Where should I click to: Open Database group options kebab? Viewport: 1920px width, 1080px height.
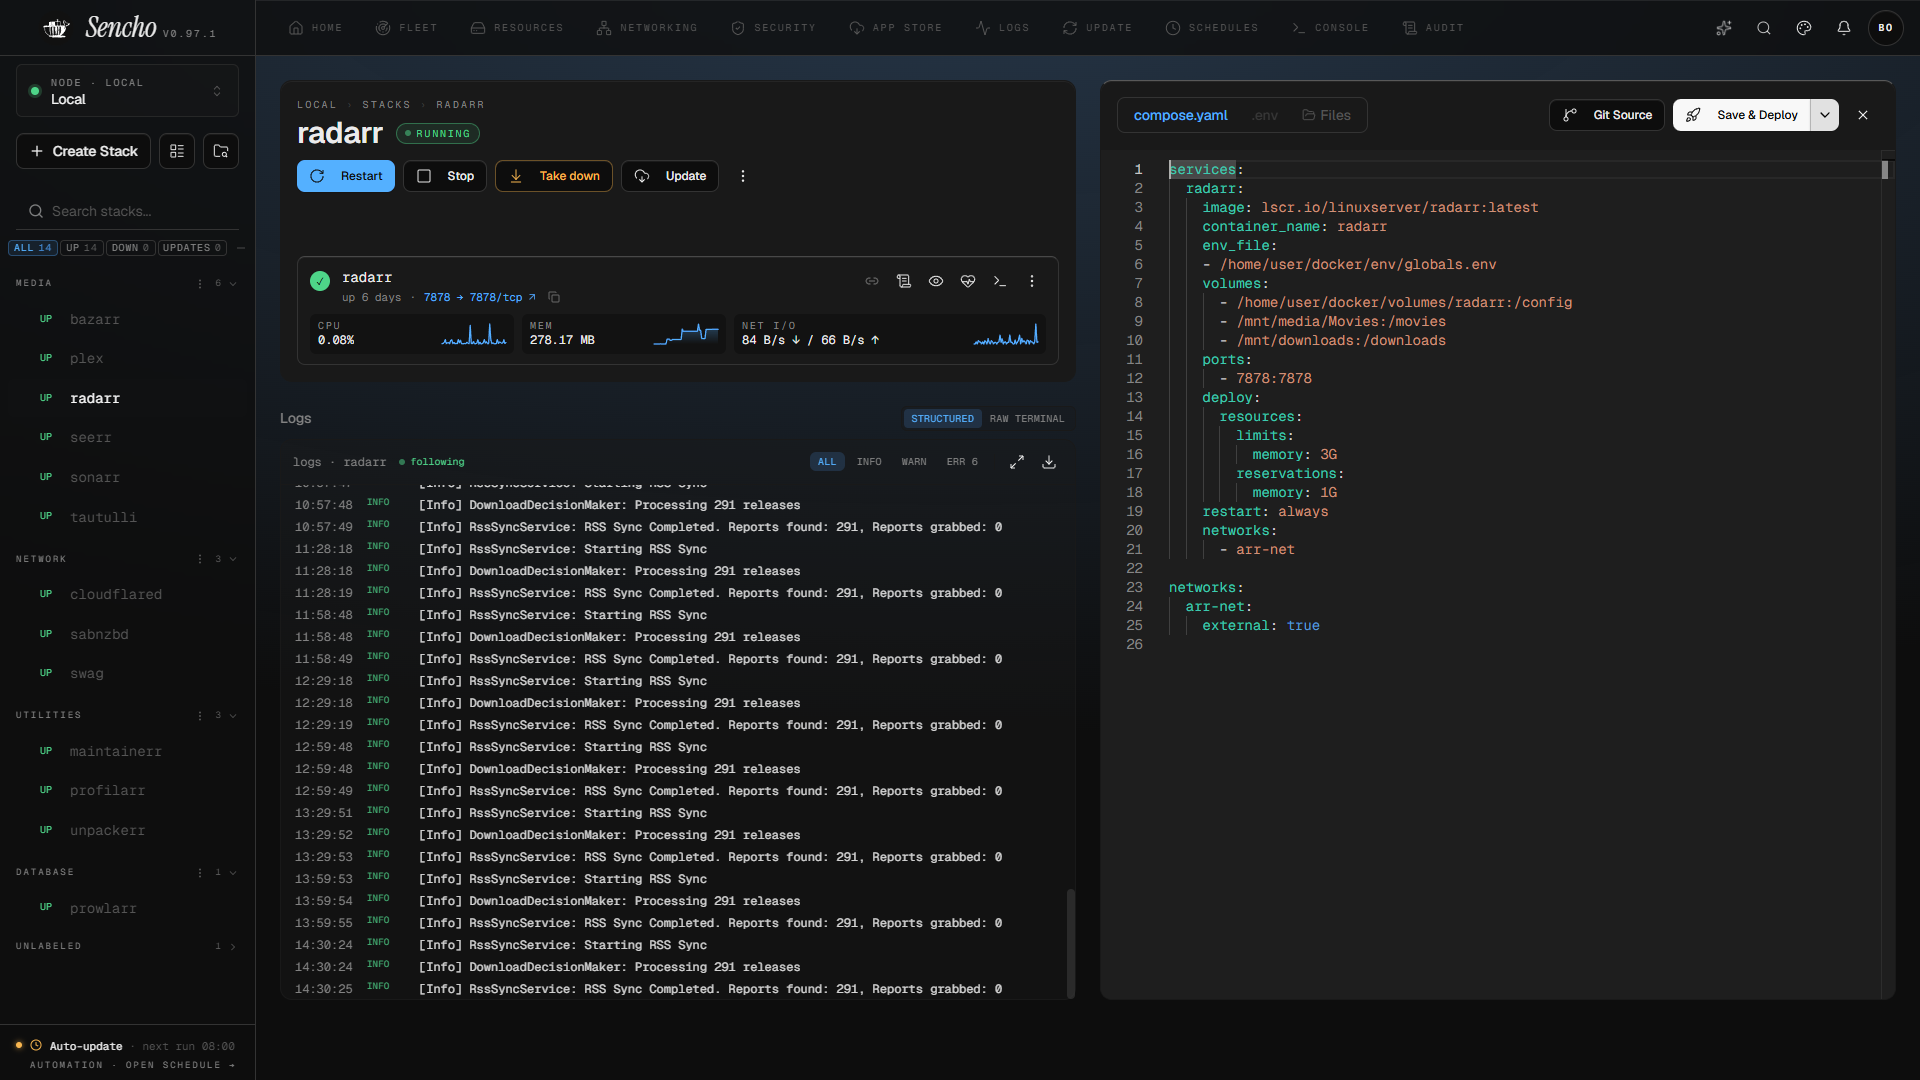point(200,872)
